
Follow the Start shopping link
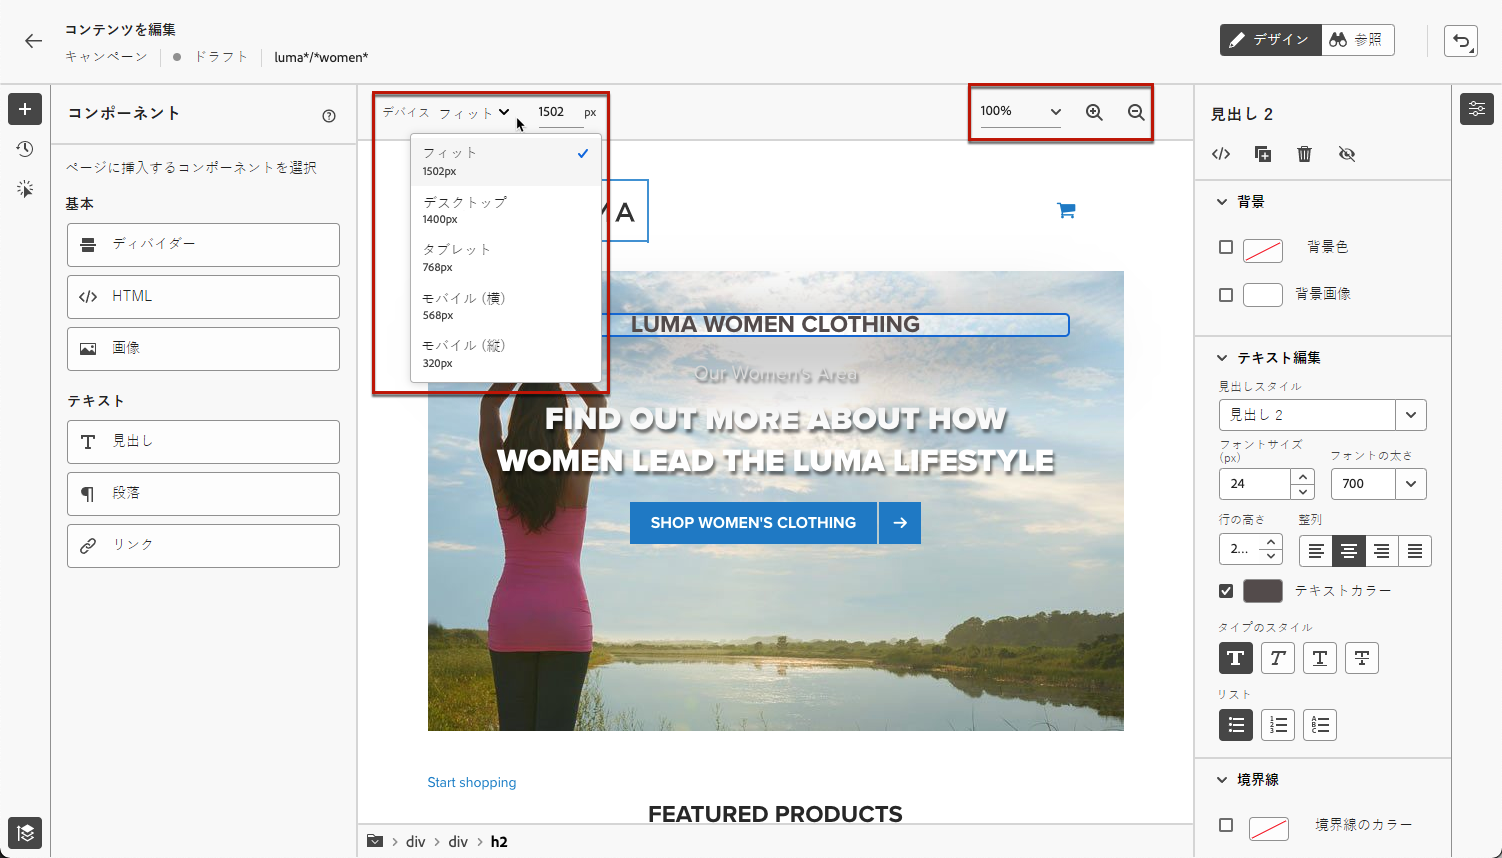tap(472, 783)
